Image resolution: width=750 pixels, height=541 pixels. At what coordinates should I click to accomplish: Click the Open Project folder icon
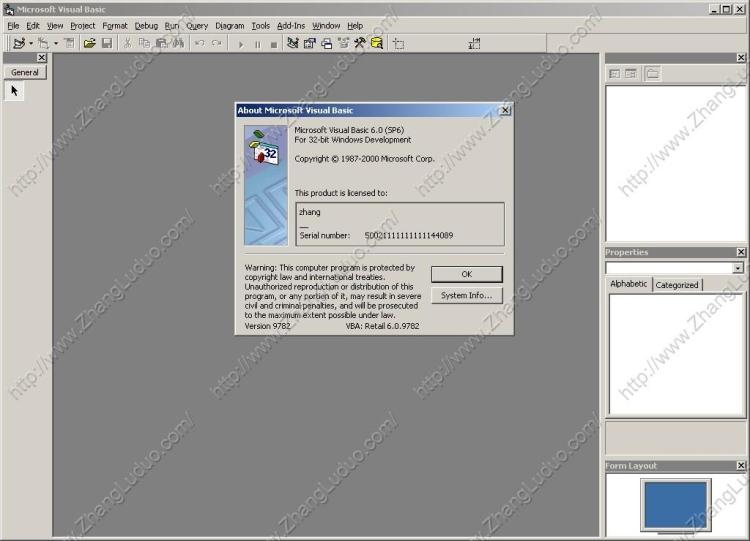89,44
